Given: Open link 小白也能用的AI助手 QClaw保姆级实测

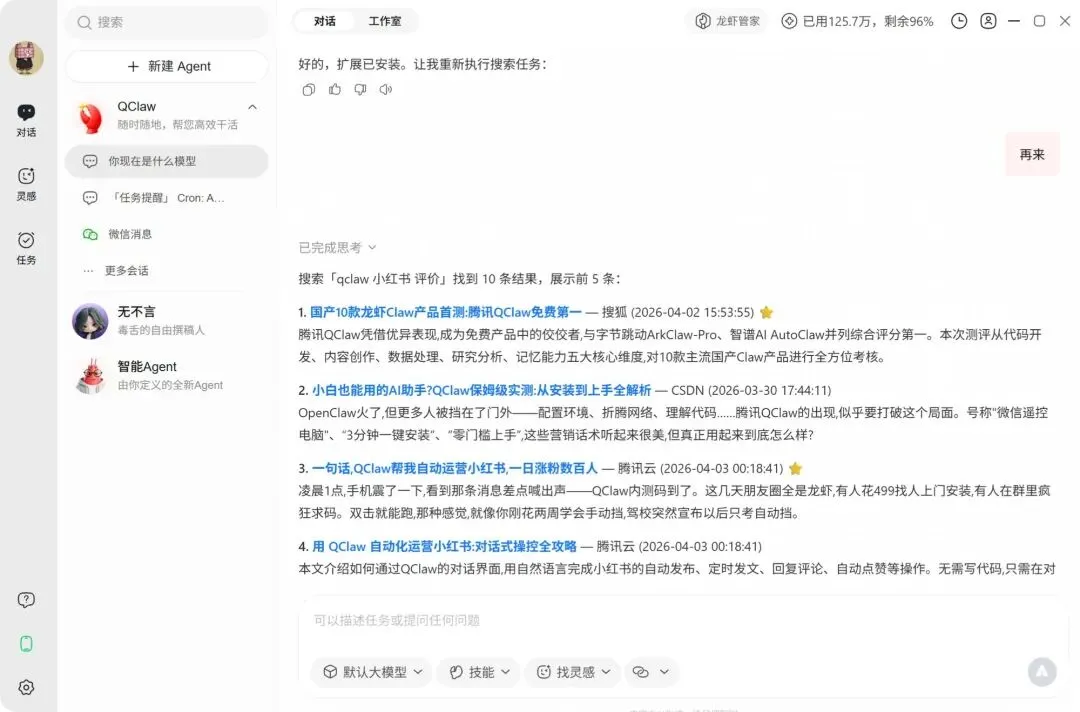Looking at the screenshot, I should [481, 390].
